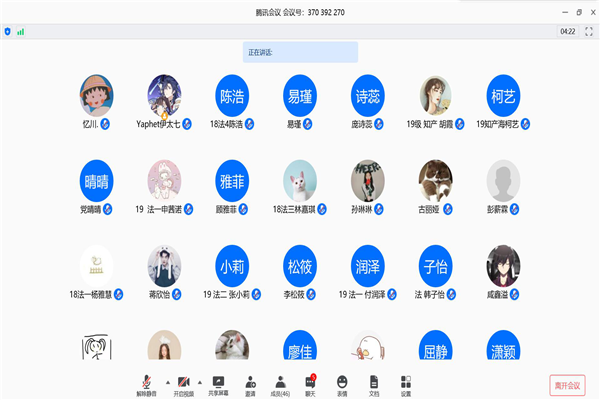Expand audio options arrow beside microphone
This screenshot has width=600, height=400.
[164, 382]
